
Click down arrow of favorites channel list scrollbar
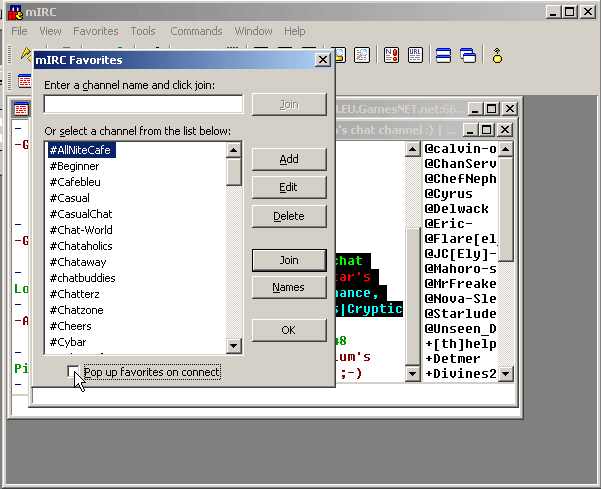pyautogui.click(x=233, y=346)
